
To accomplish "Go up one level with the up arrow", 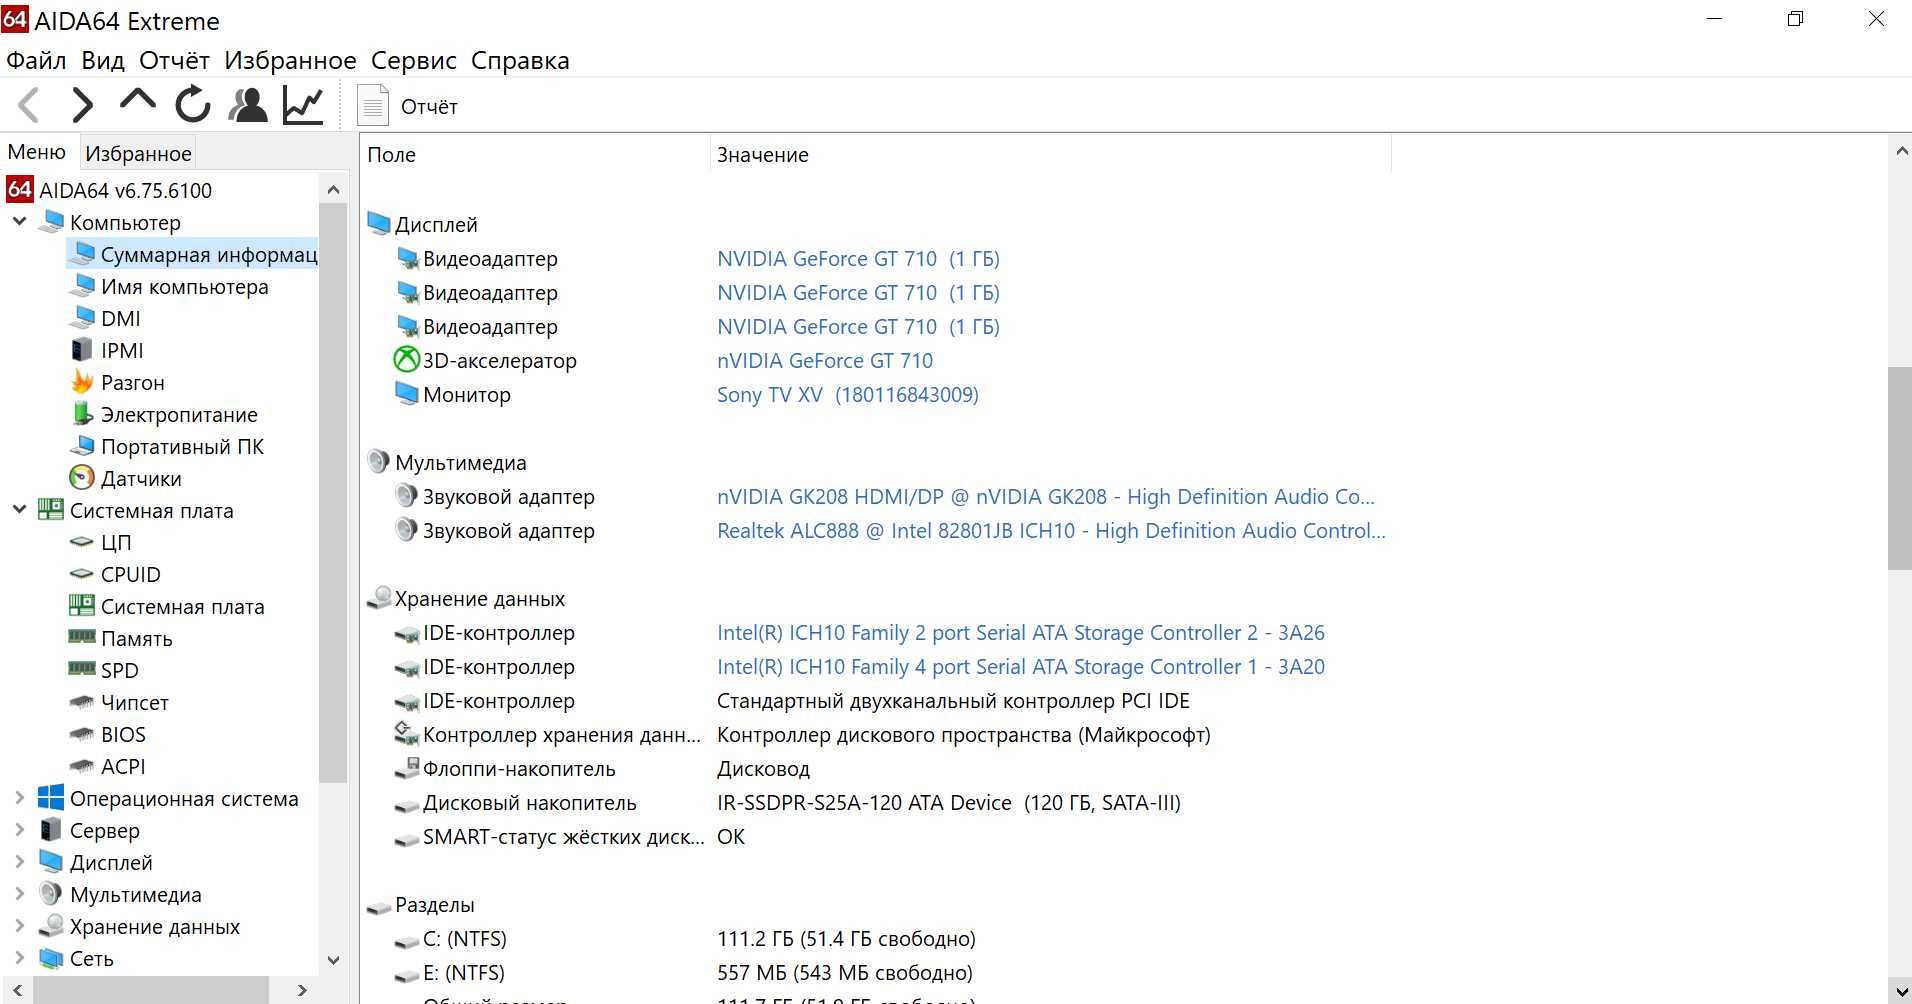I will point(137,100).
